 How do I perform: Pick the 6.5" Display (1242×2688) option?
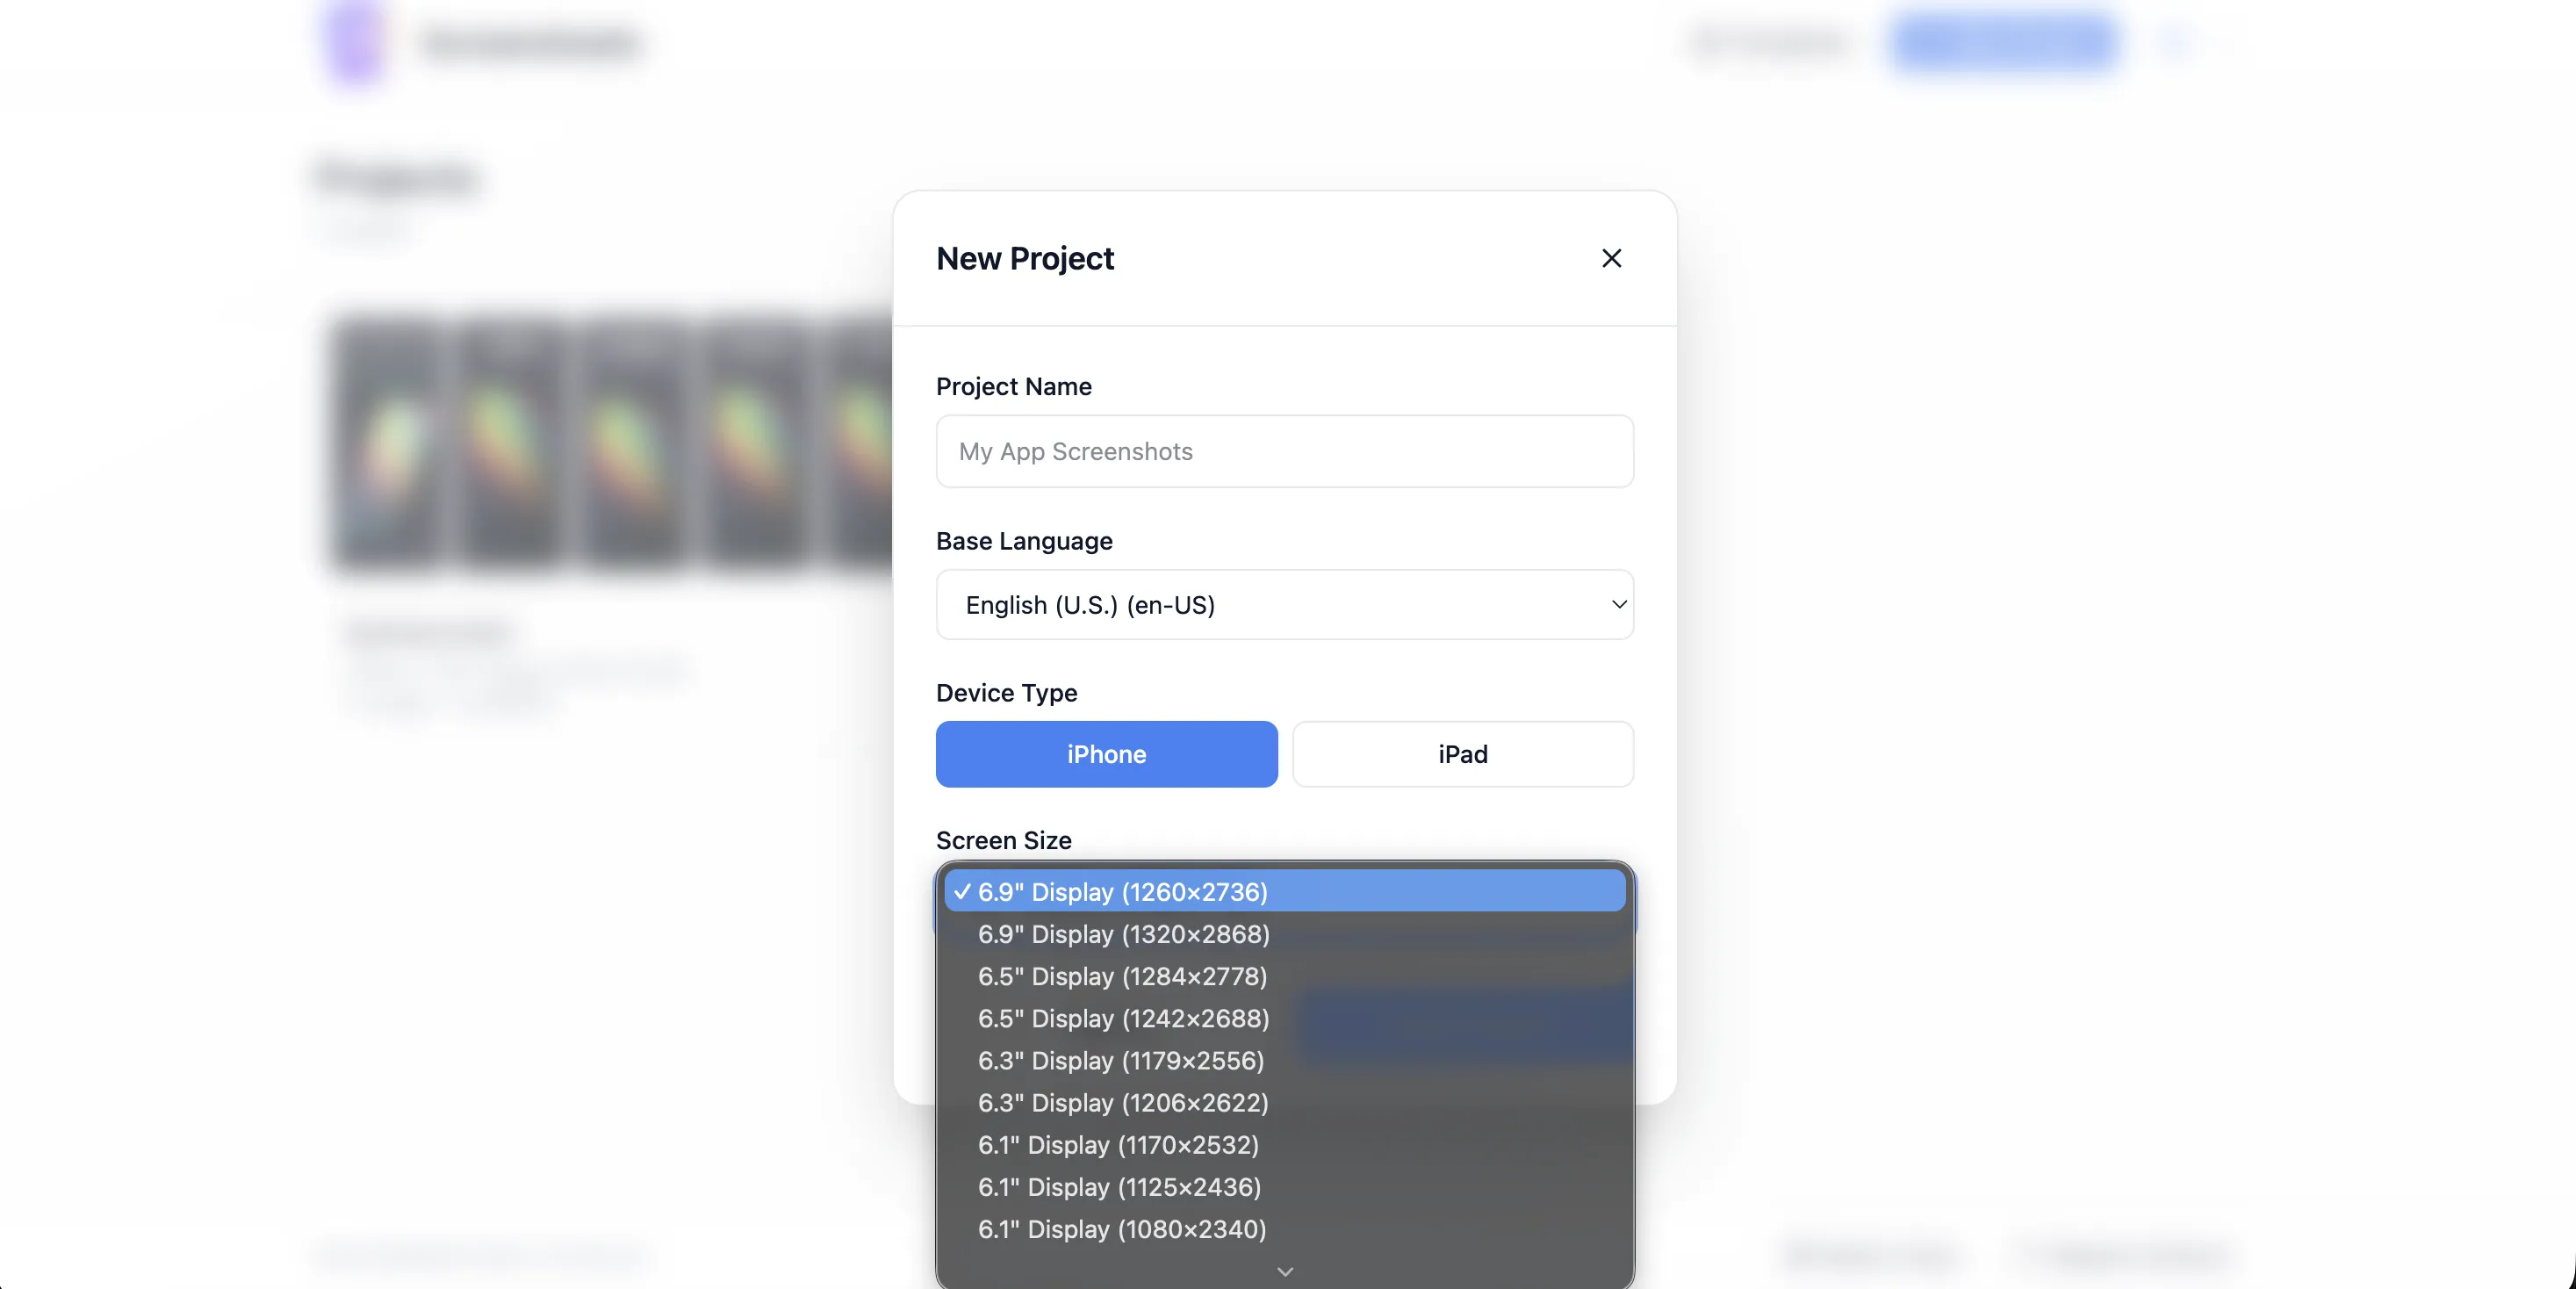pyautogui.click(x=1122, y=1019)
